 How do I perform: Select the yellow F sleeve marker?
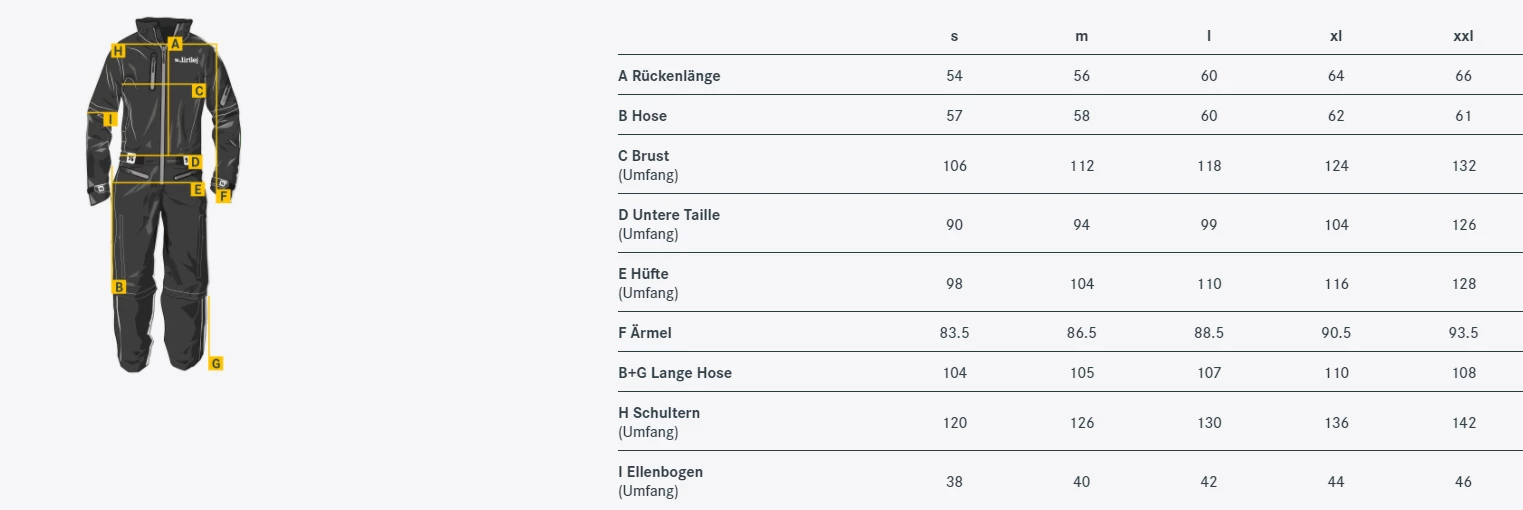(x=224, y=196)
